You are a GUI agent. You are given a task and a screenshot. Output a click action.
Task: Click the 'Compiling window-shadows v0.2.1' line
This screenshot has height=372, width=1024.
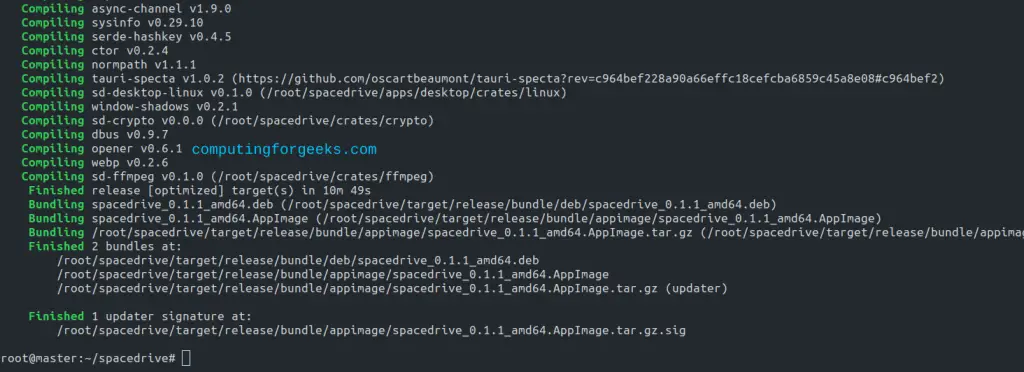click(129, 106)
